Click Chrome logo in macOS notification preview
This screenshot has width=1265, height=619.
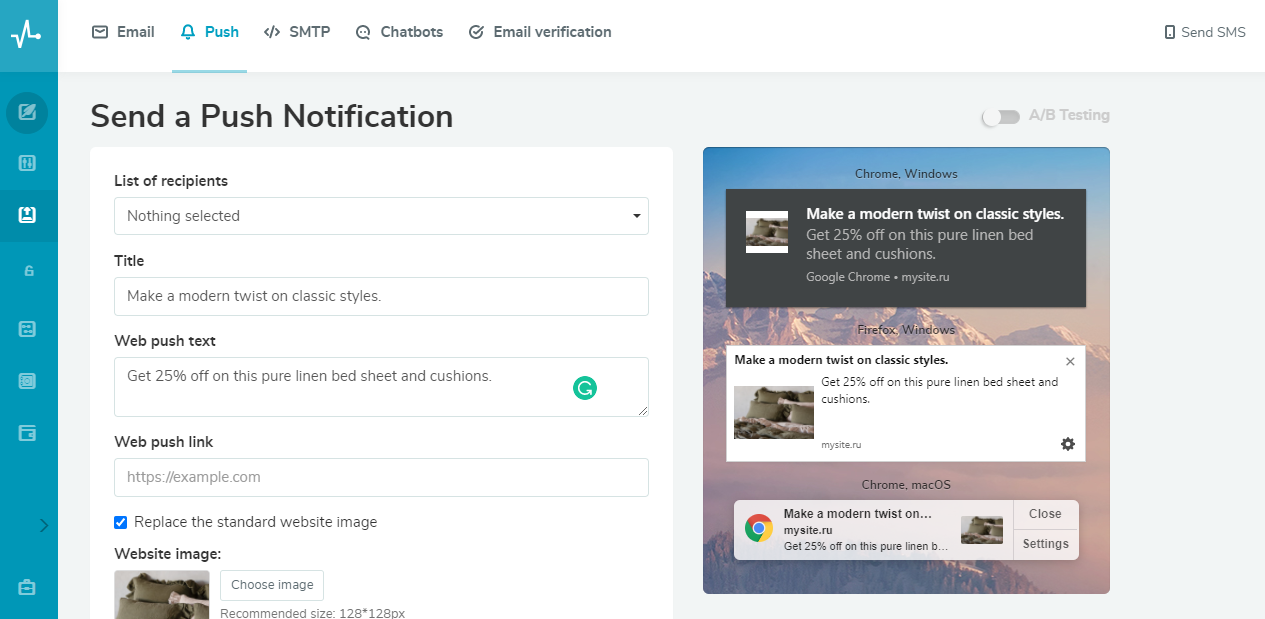pyautogui.click(x=759, y=528)
